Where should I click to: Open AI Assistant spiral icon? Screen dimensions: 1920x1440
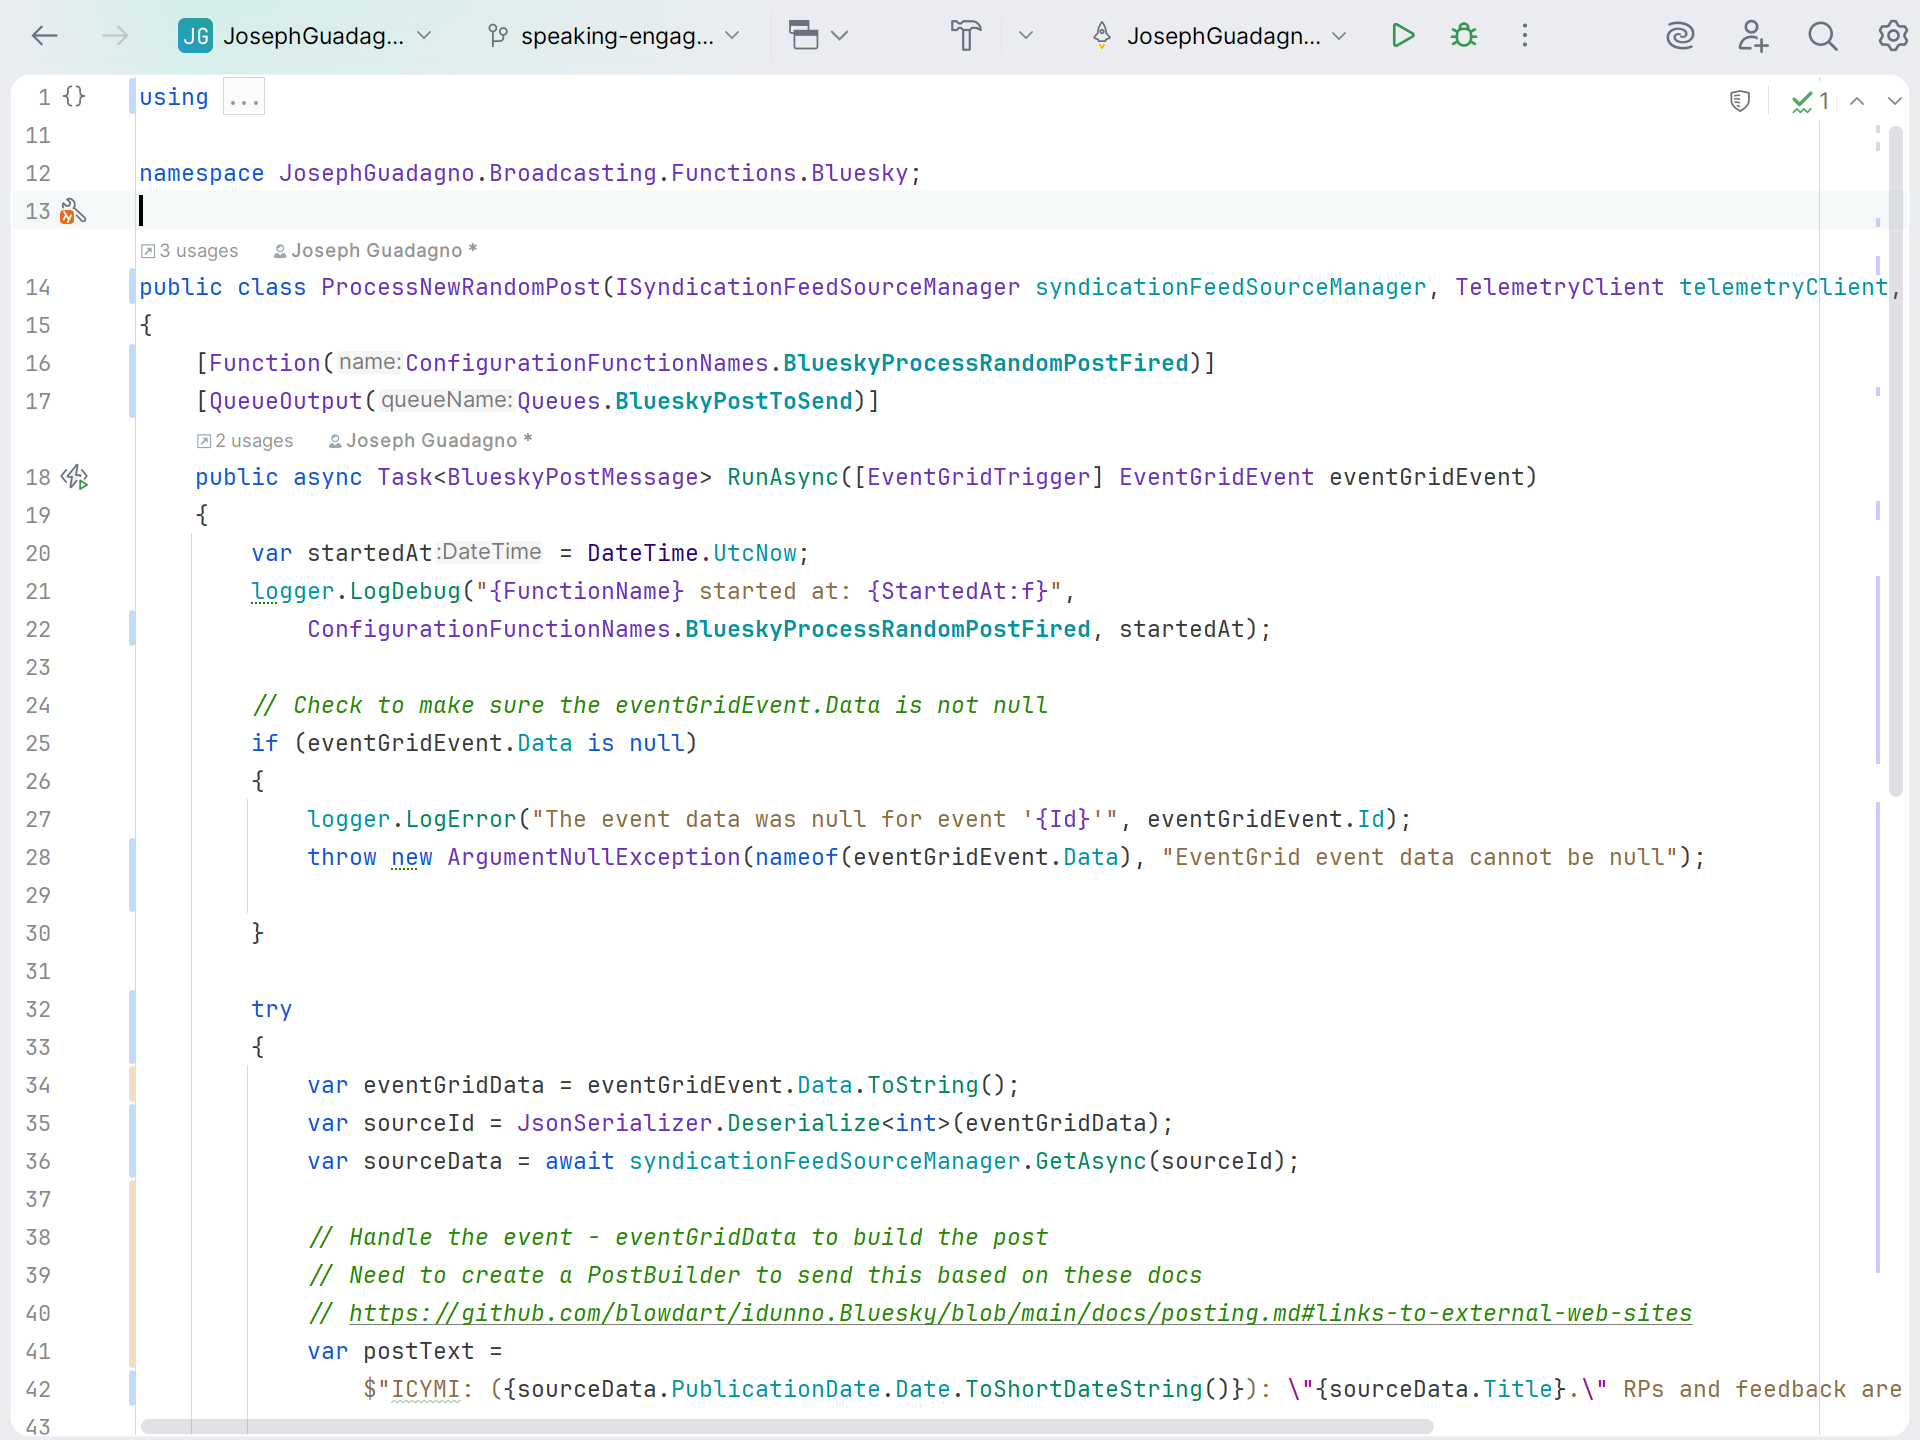point(1680,36)
